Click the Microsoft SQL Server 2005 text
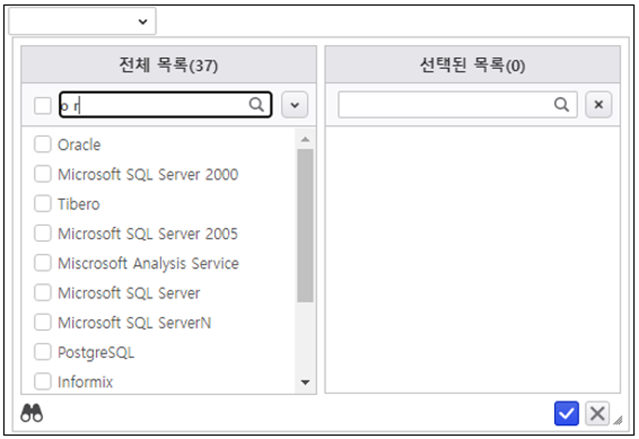The image size is (639, 439). 148,234
